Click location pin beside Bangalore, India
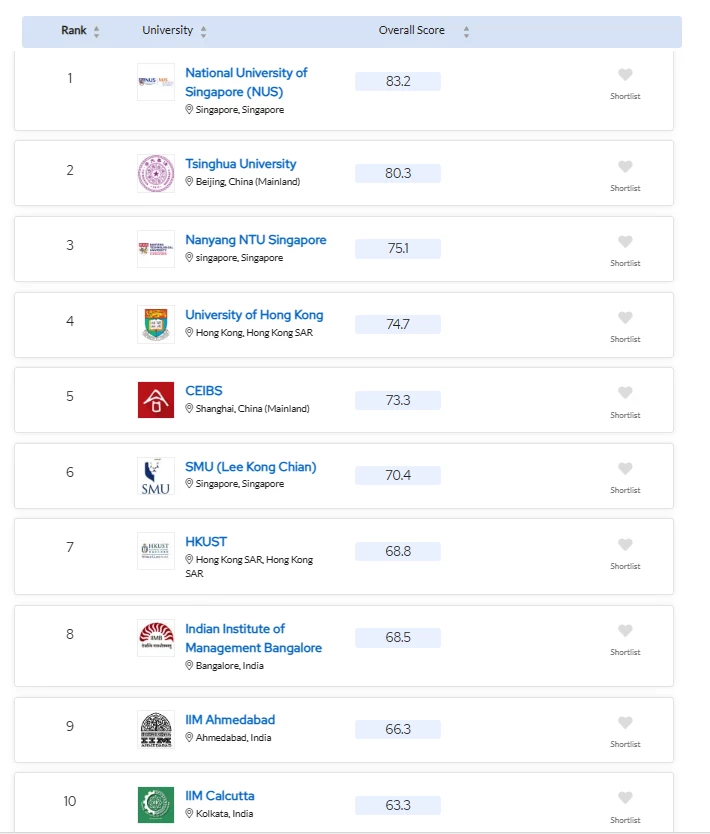Image resolution: width=710 pixels, height=834 pixels. coord(189,665)
